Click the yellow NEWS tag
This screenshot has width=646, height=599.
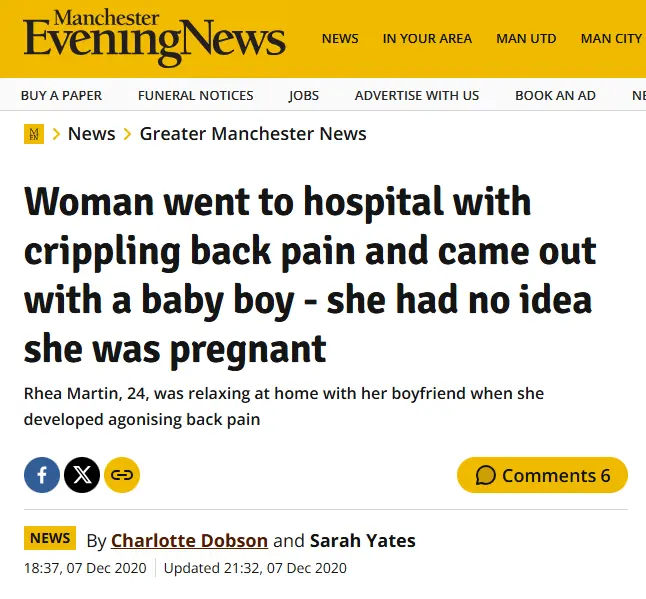coord(50,538)
